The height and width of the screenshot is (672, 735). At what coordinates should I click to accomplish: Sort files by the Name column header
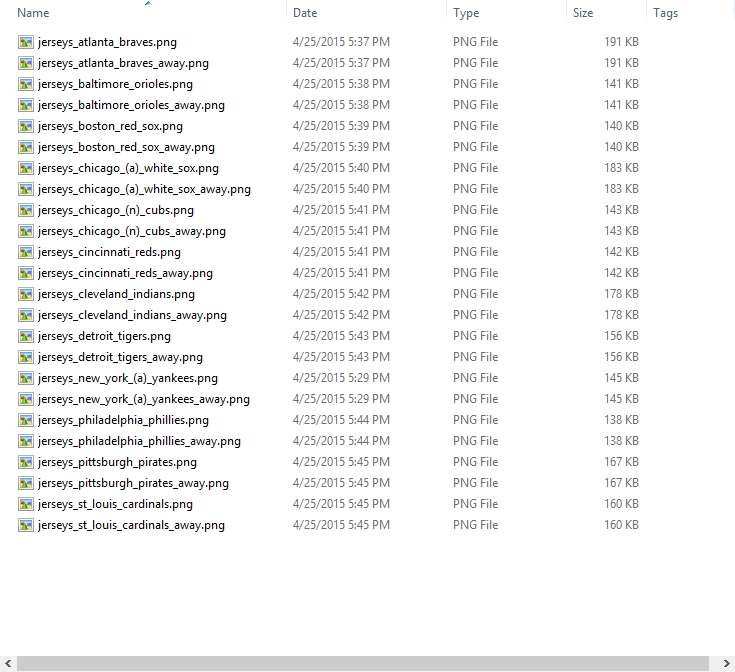click(x=33, y=13)
